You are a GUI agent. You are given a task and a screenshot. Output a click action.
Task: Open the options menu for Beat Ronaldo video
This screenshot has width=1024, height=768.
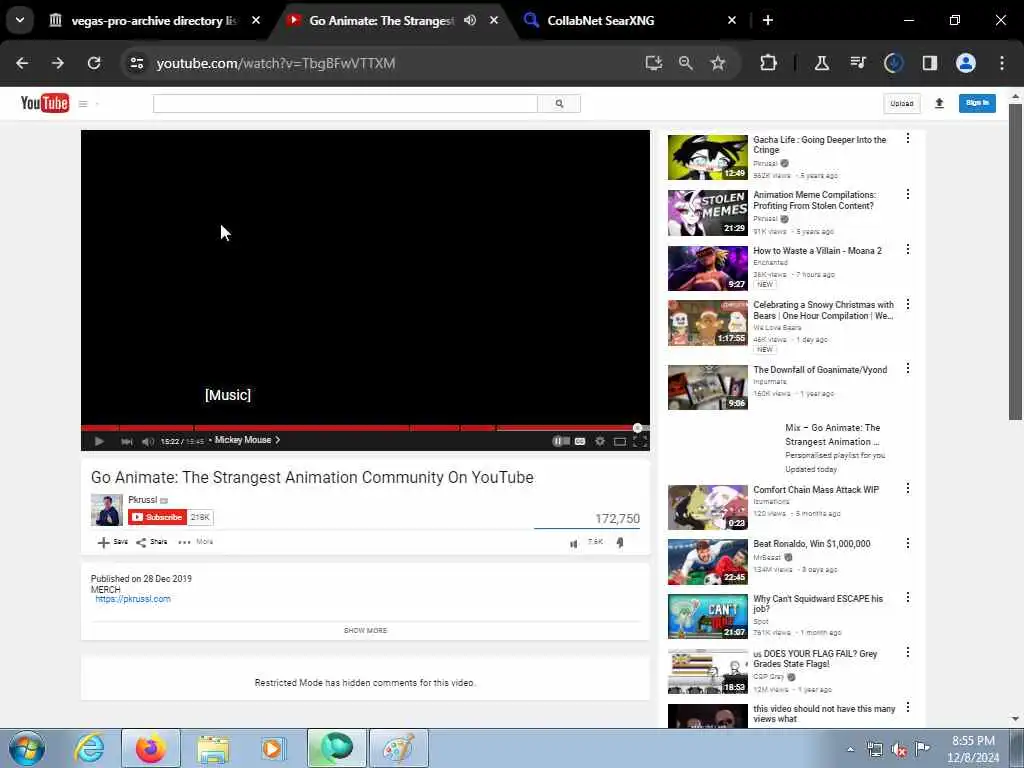[908, 543]
